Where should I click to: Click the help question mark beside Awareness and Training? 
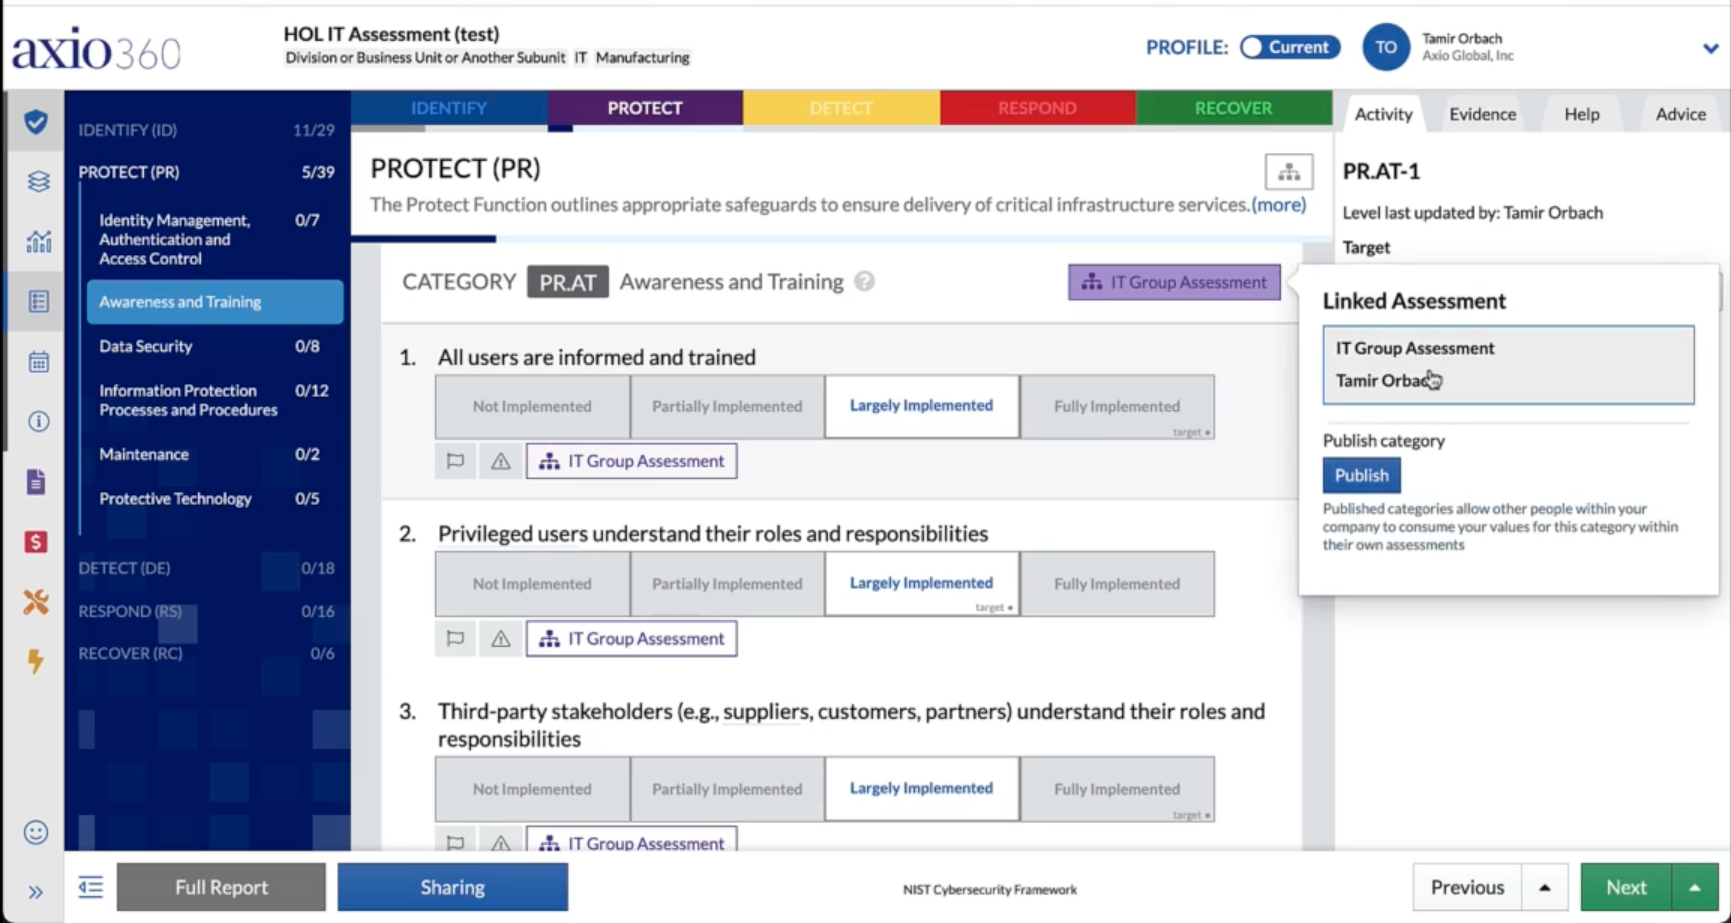coord(865,282)
